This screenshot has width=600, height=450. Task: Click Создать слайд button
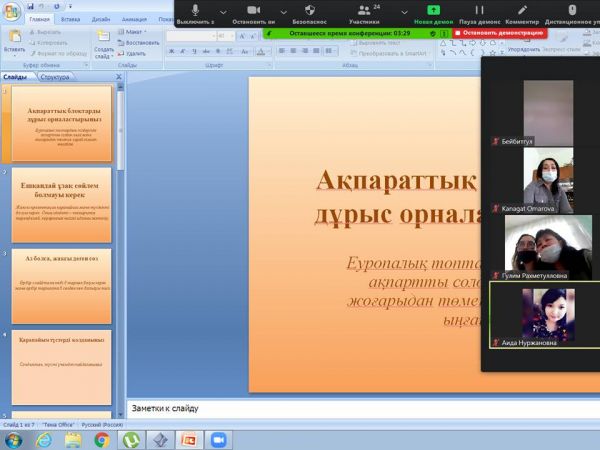(104, 44)
